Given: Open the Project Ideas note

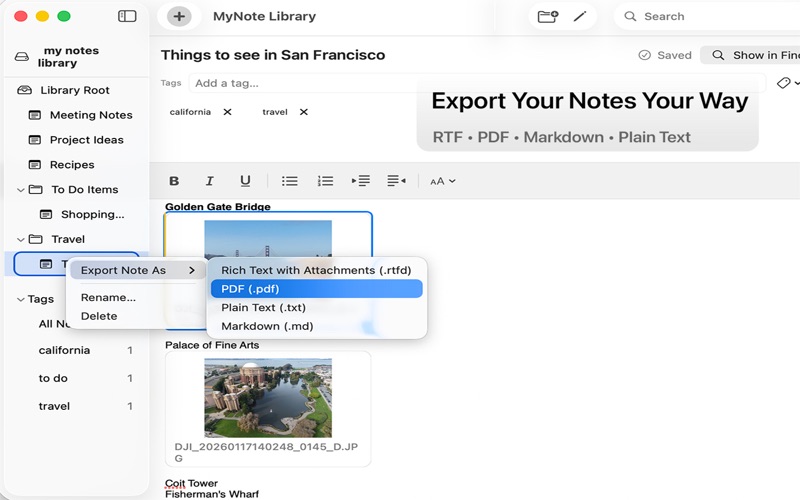Looking at the screenshot, I should pos(87,140).
